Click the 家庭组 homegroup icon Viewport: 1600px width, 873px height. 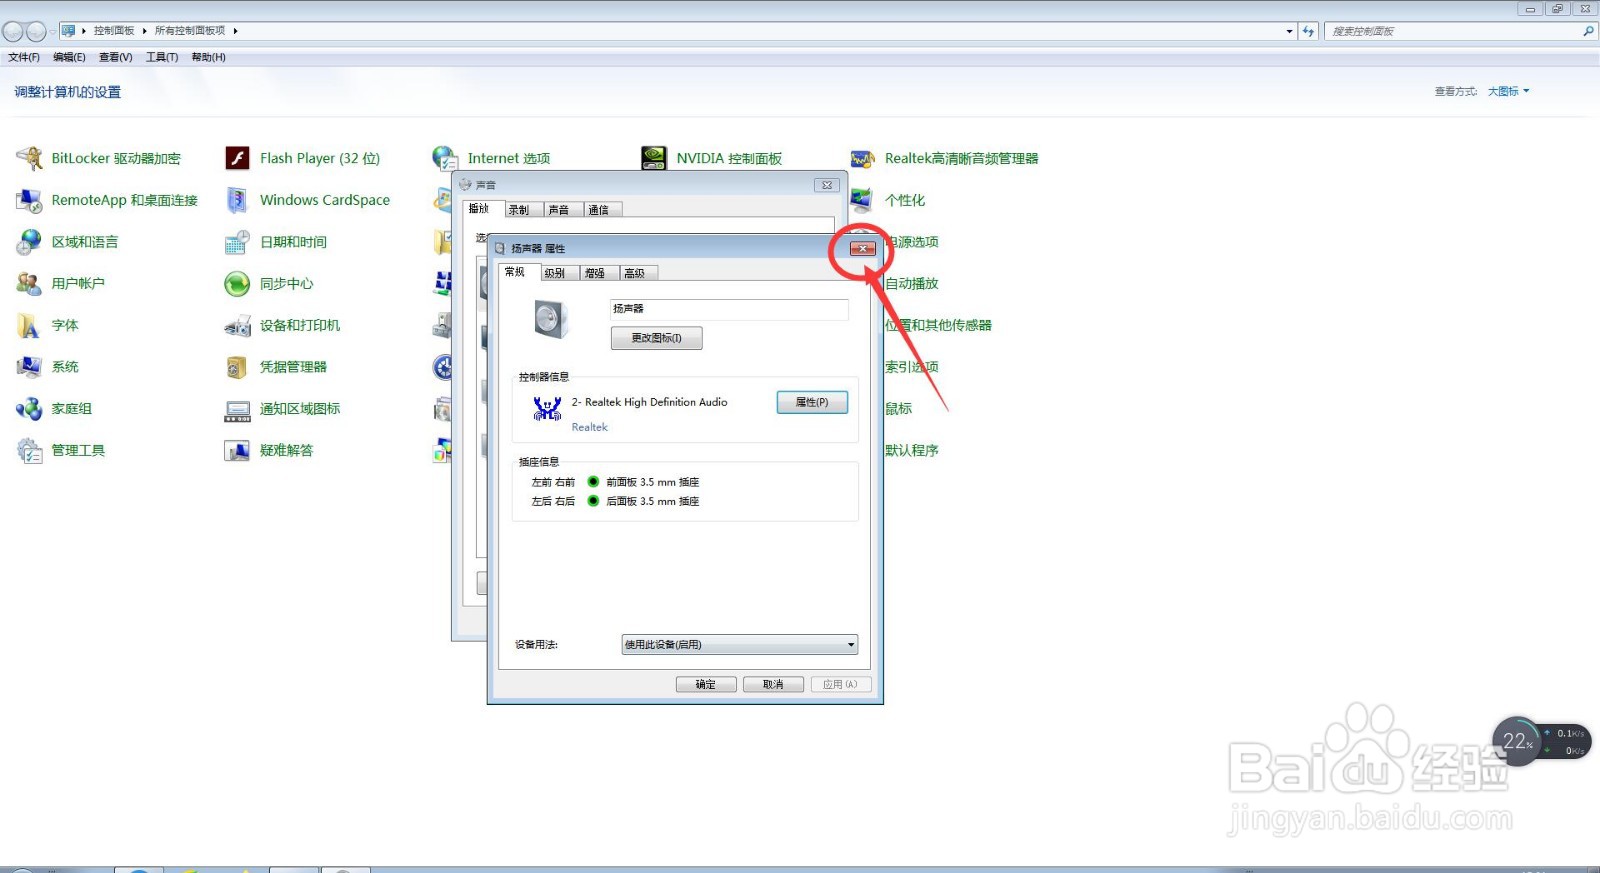(x=29, y=409)
